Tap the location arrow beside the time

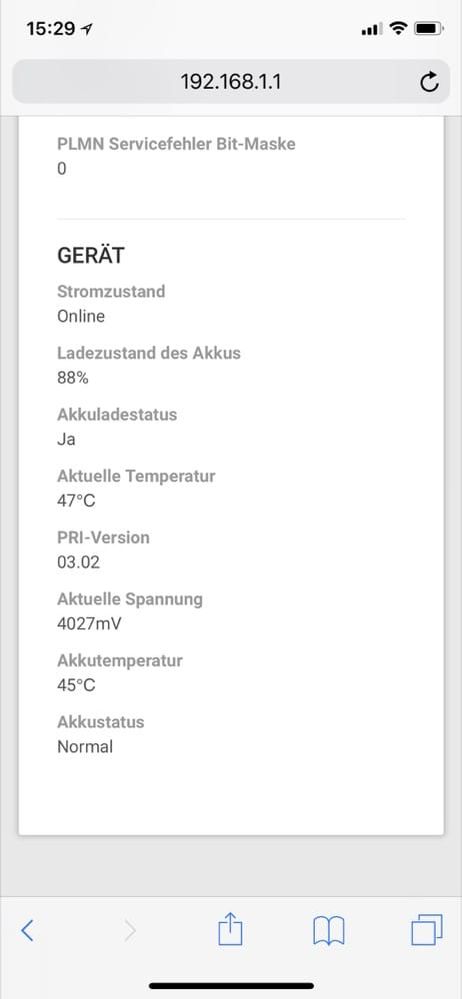pos(87,29)
